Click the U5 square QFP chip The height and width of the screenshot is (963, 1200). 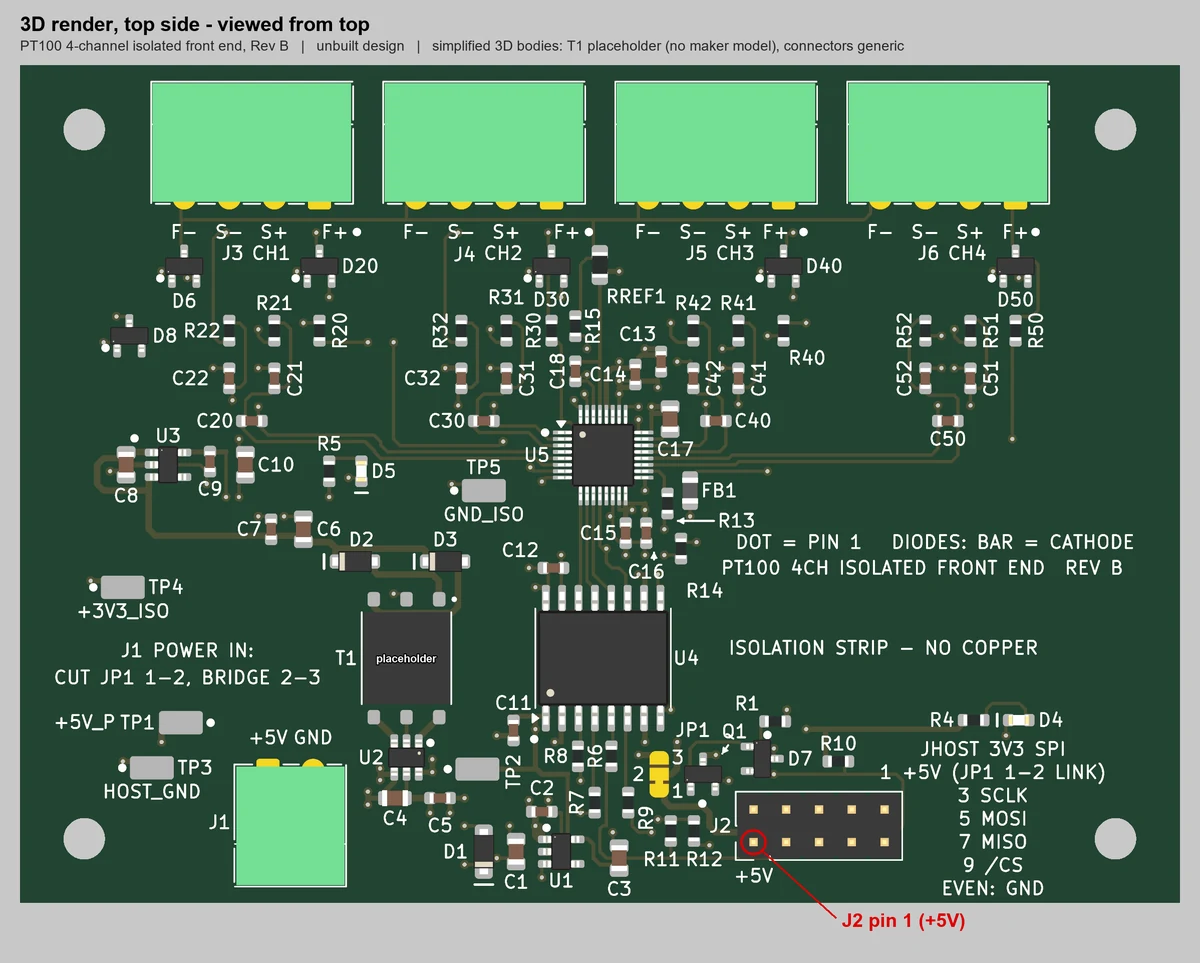click(x=603, y=454)
